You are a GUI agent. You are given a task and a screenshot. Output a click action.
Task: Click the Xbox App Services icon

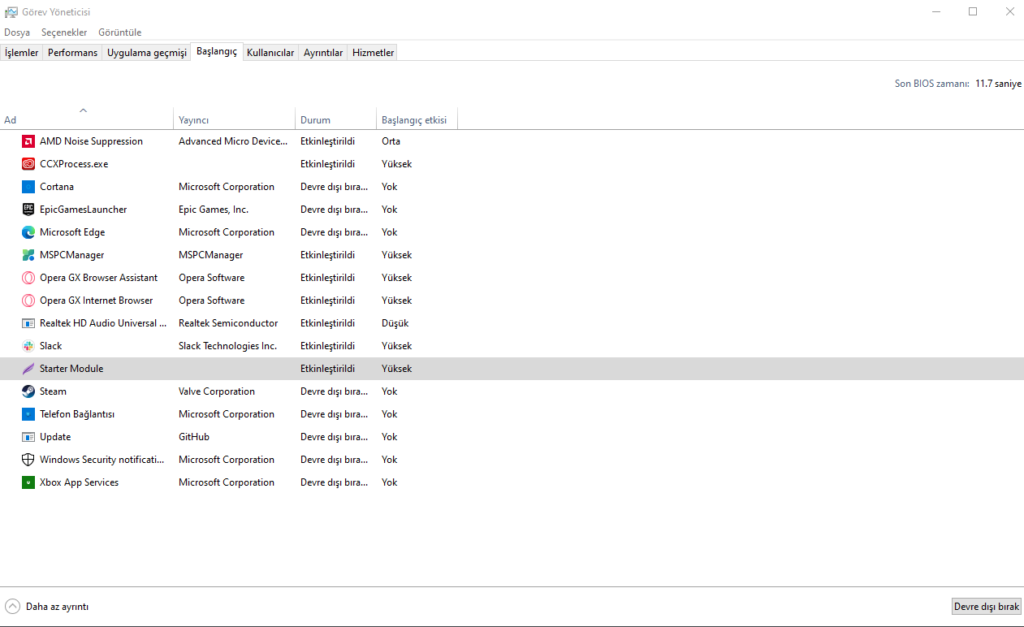point(28,483)
